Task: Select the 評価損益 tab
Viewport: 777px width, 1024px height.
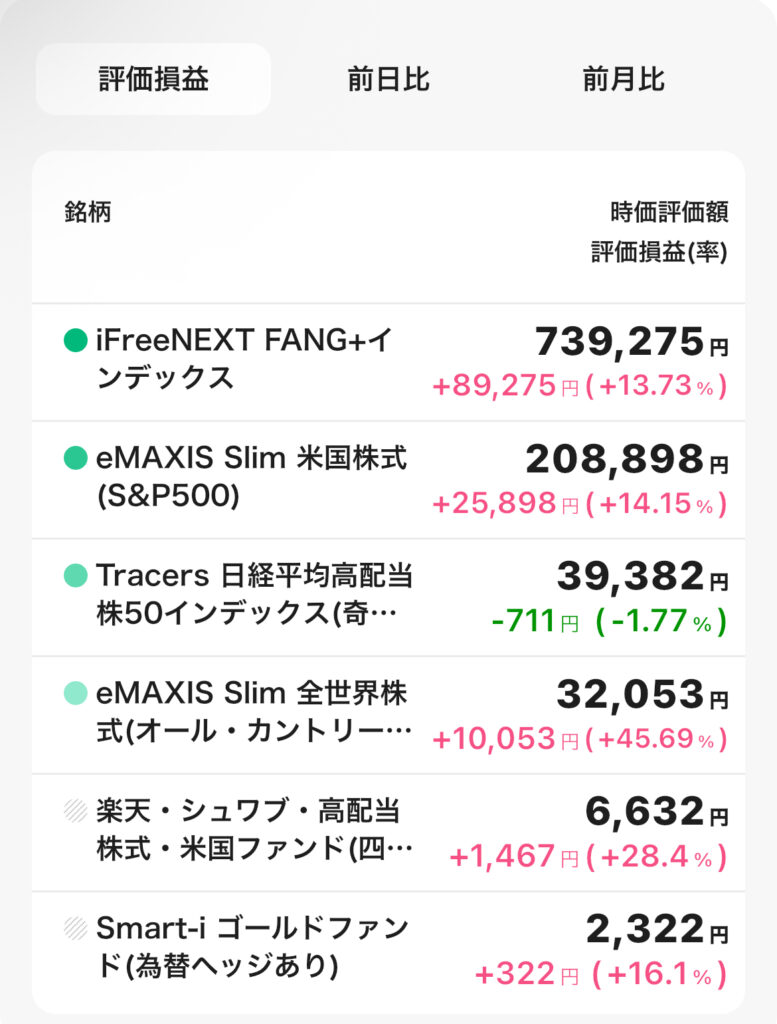Action: click(153, 79)
